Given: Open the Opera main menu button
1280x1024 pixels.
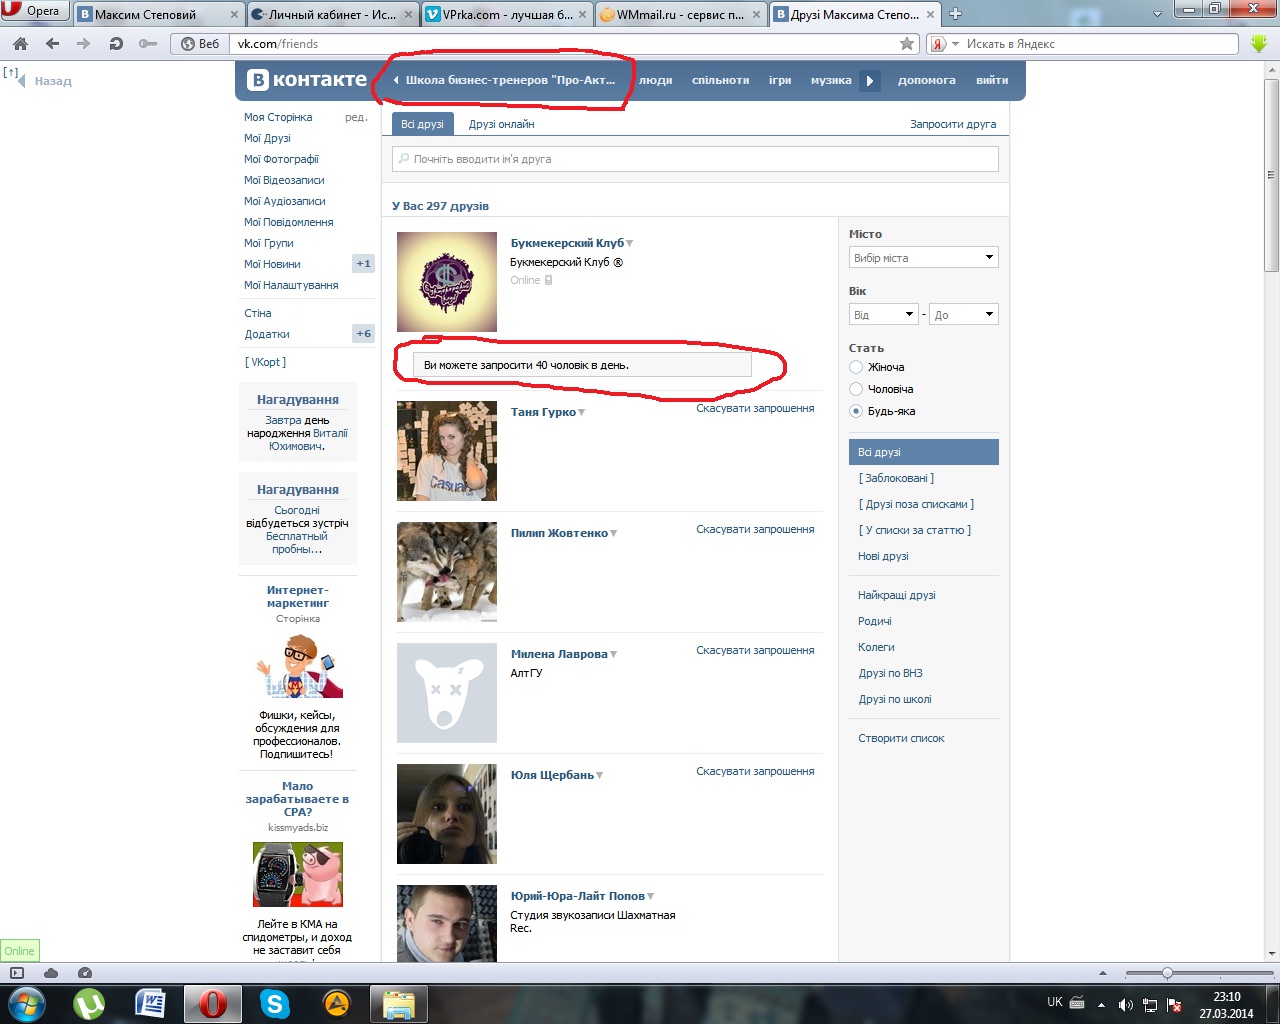Looking at the screenshot, I should [33, 11].
